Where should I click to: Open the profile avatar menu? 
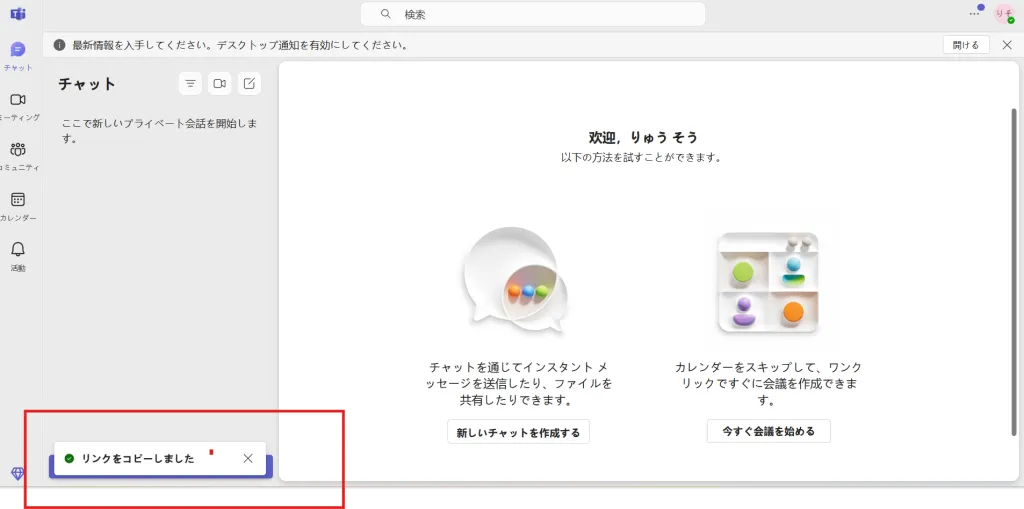pos(1004,14)
